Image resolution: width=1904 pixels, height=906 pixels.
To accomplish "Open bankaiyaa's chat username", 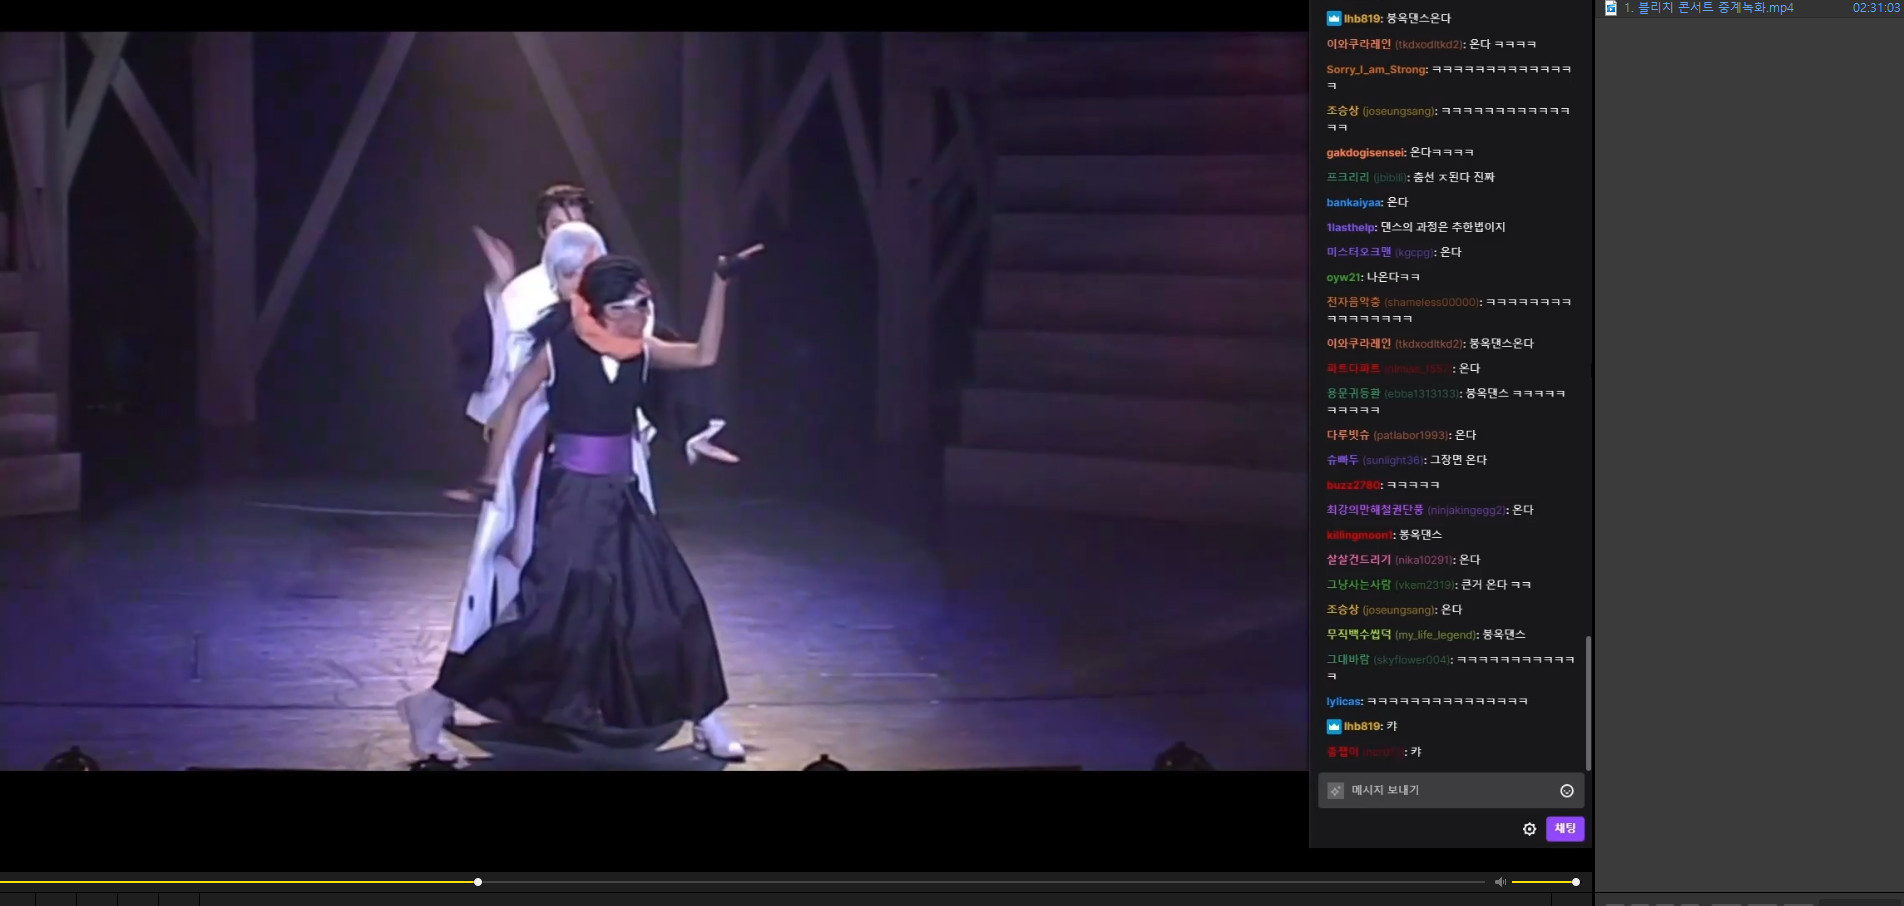I will [x=1353, y=203].
